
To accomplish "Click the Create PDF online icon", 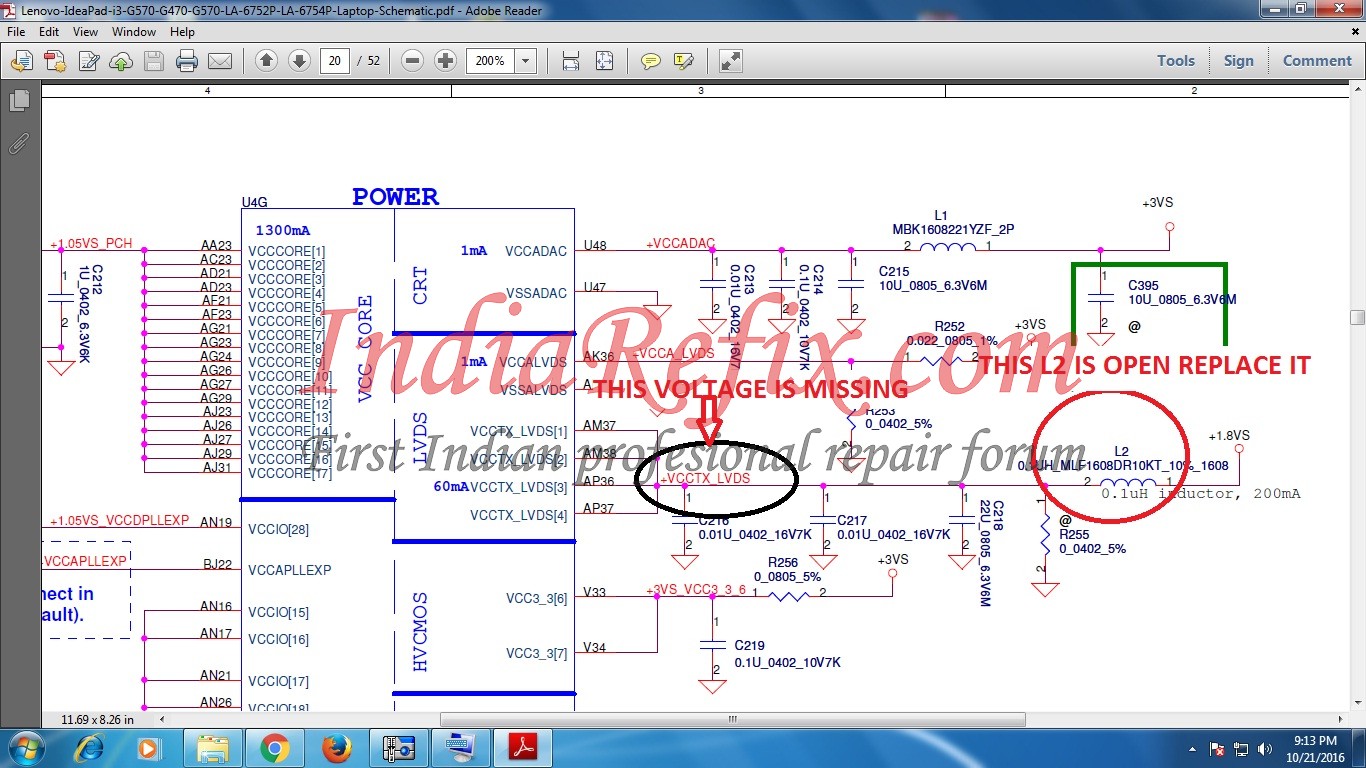I will [54, 61].
